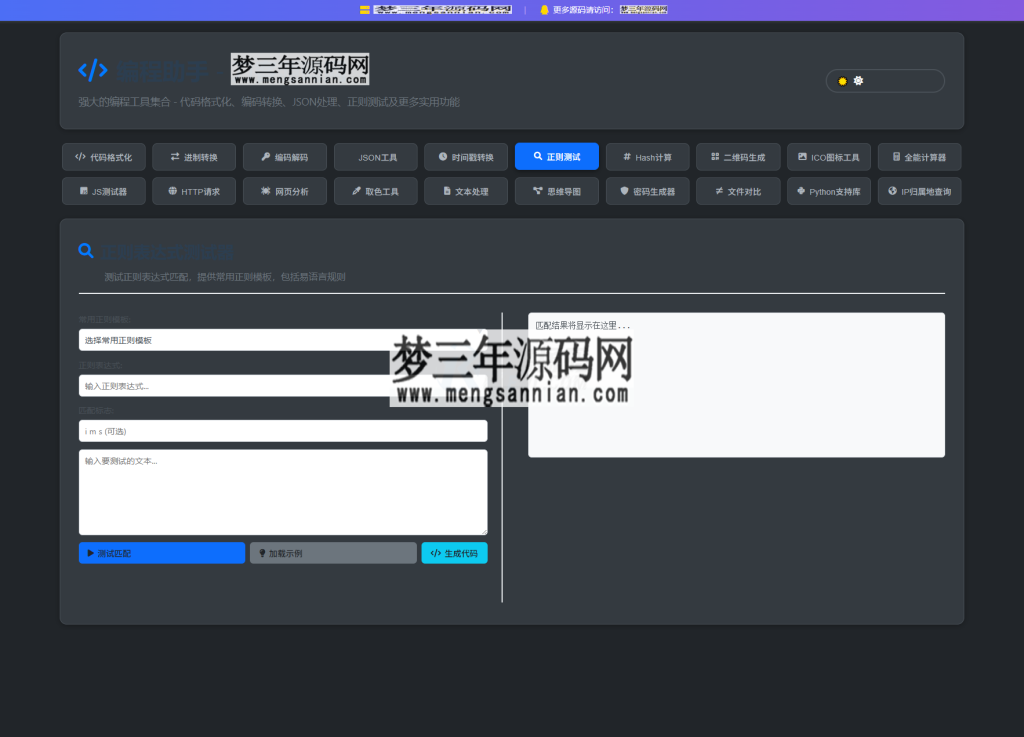The height and width of the screenshot is (737, 1024).
Task: Click the cyan 生成代码 button
Action: [454, 552]
